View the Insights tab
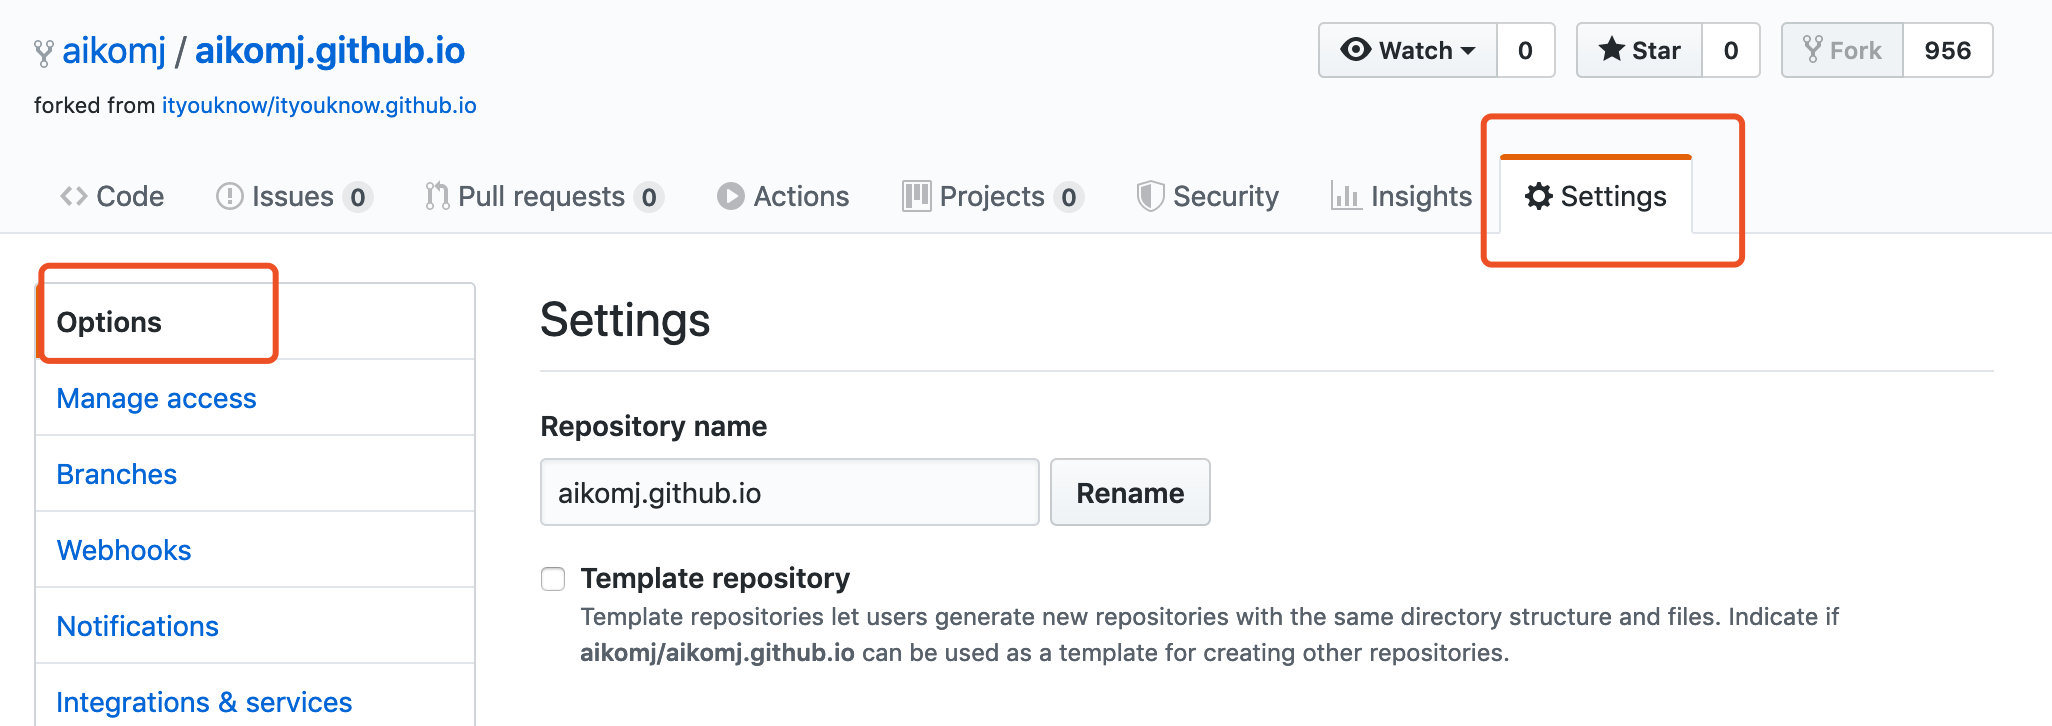Viewport: 2052px width, 726px height. coord(1402,196)
